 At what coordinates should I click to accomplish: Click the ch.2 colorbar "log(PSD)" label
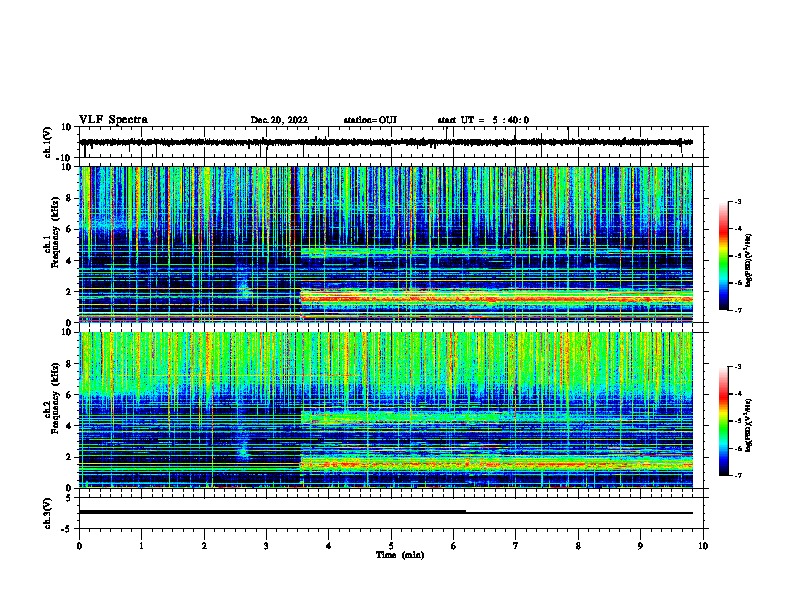tap(748, 425)
